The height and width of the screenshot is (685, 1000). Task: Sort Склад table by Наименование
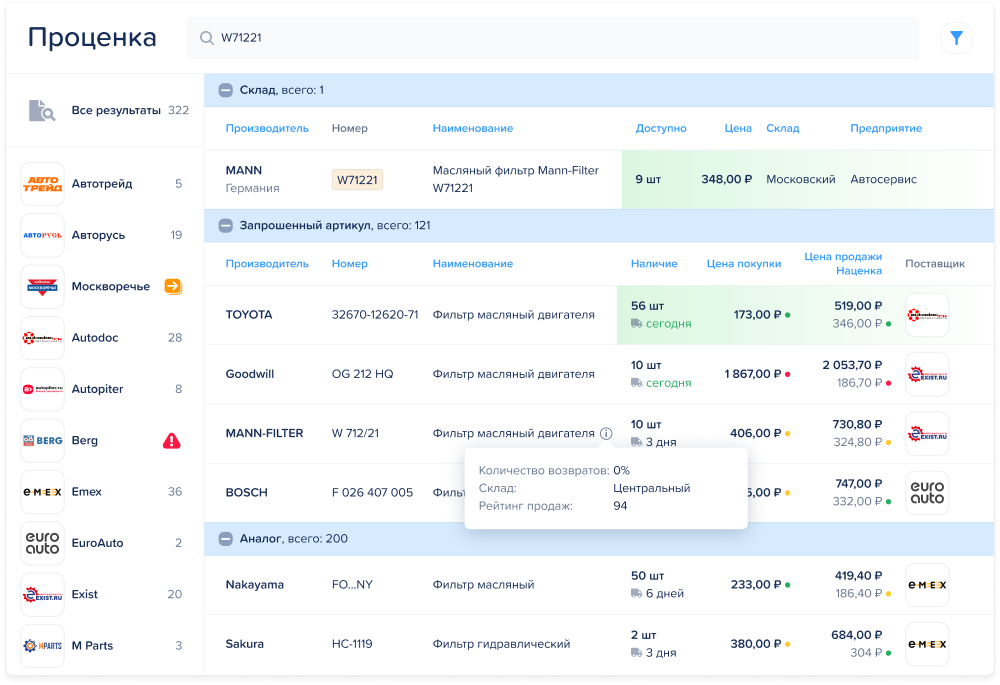473,128
